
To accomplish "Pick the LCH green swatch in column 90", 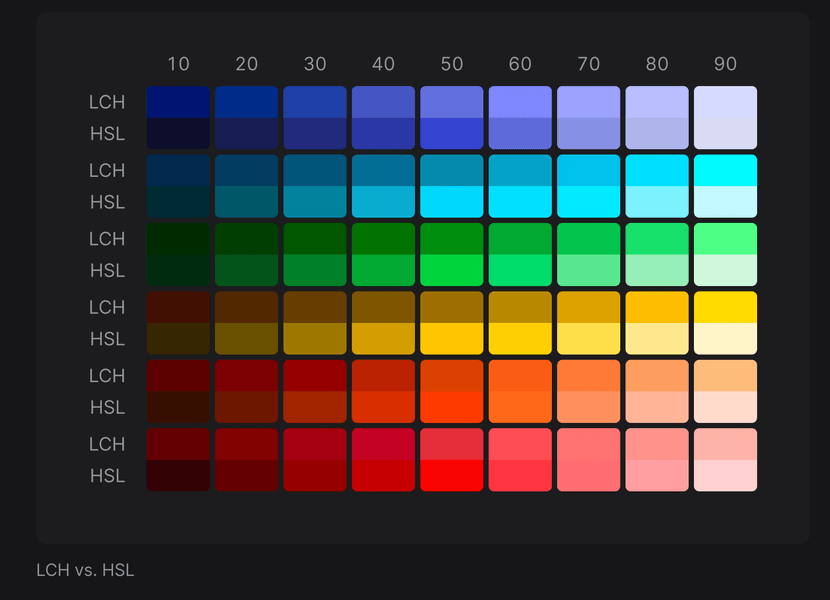I will pyautogui.click(x=725, y=239).
